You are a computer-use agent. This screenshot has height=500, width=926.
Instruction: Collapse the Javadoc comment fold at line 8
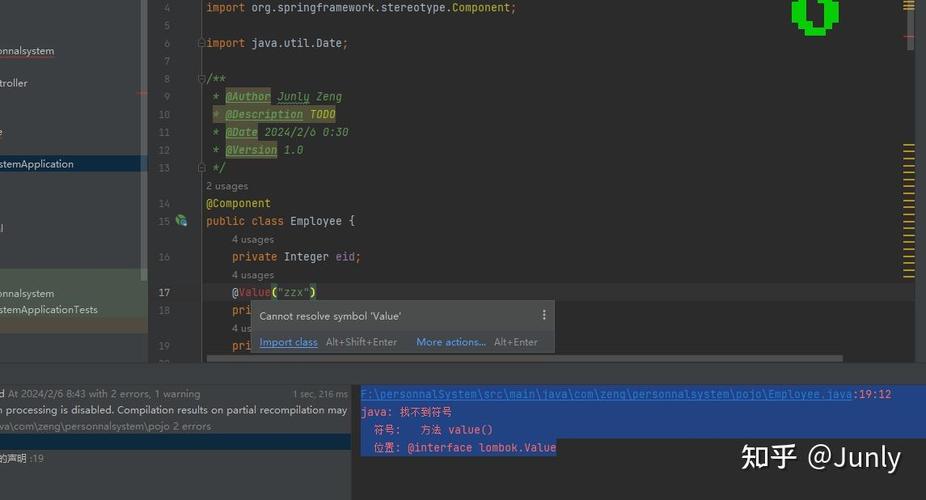(201, 79)
